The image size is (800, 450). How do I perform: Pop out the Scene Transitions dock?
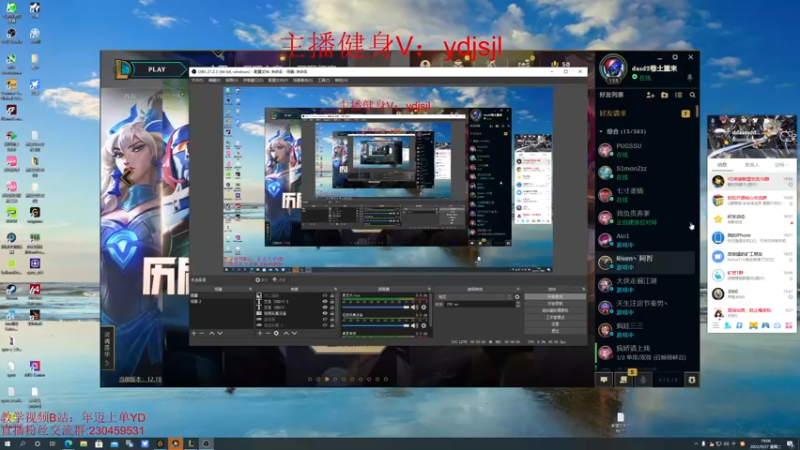pyautogui.click(x=518, y=289)
